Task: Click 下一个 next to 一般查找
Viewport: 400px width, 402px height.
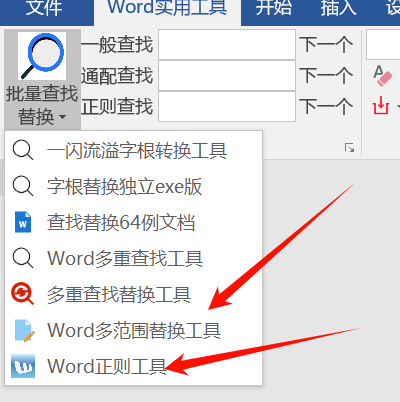Action: point(326,45)
